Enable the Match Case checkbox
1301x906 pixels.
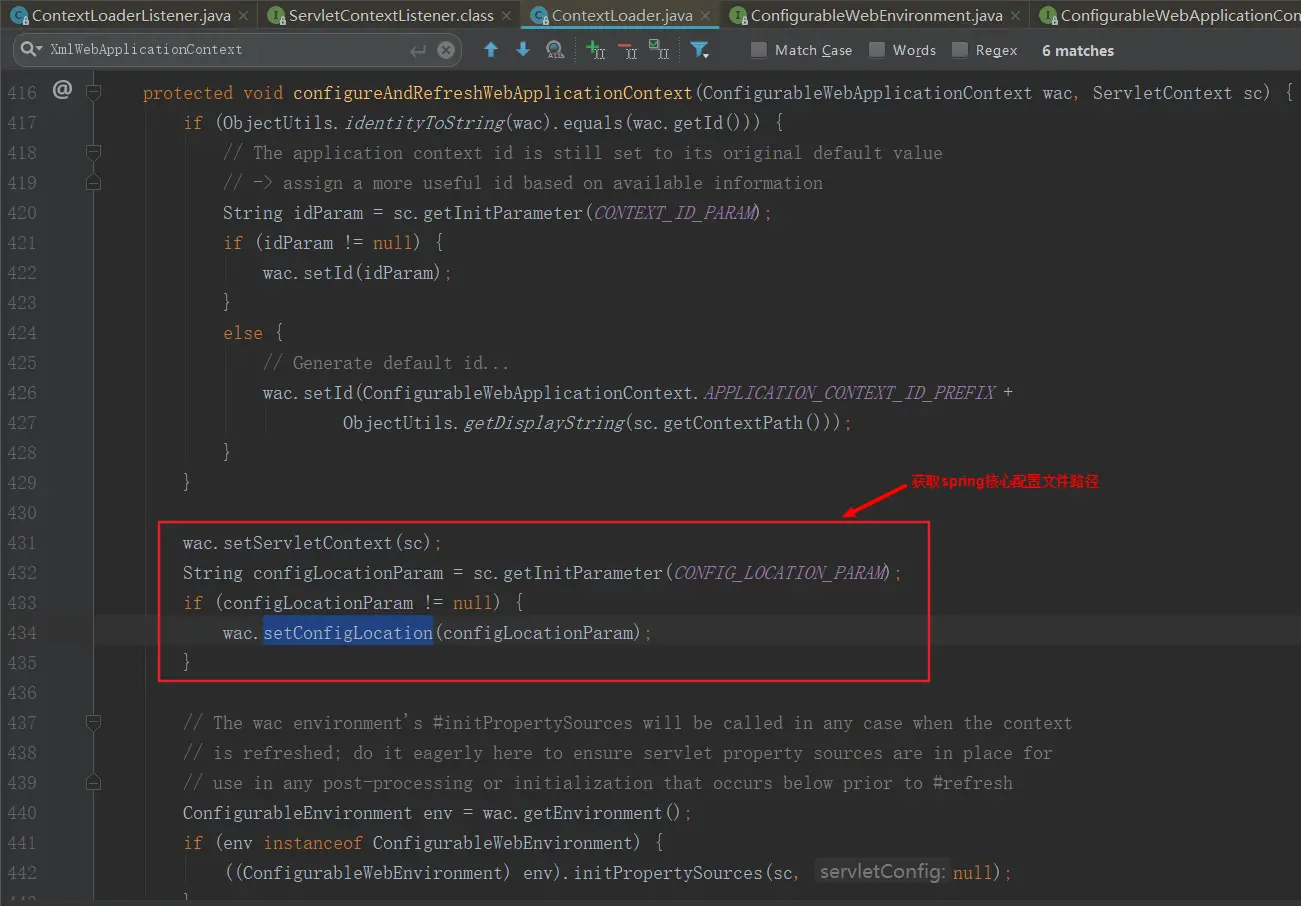point(759,50)
